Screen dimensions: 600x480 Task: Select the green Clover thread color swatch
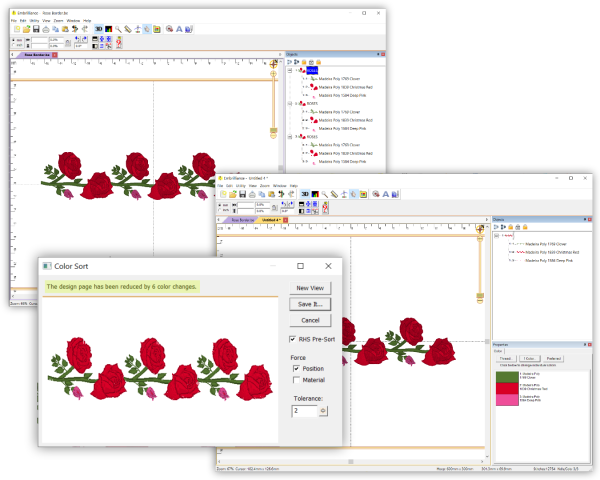click(507, 377)
